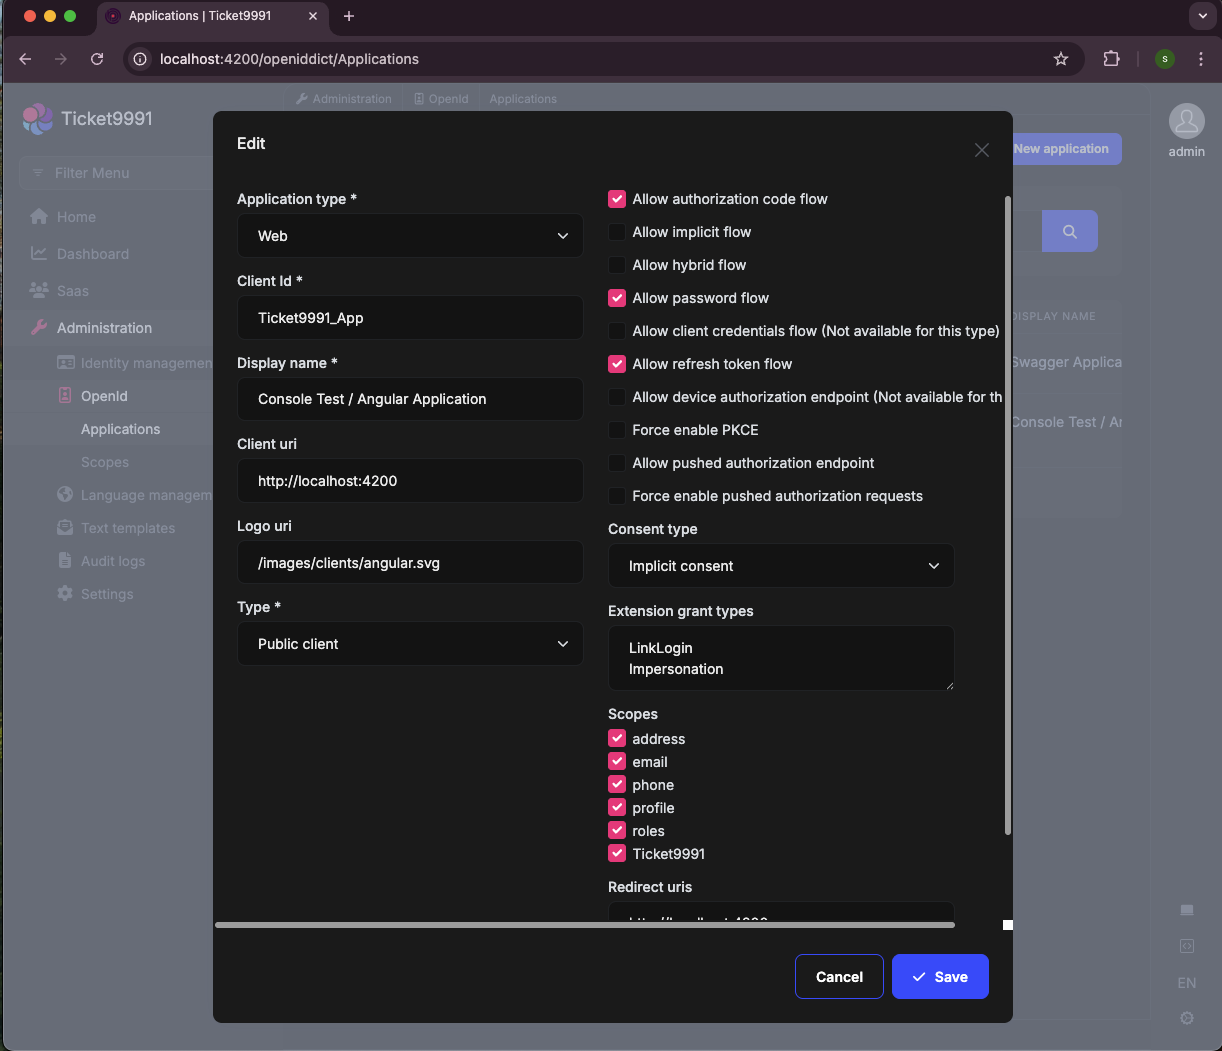1222x1051 pixels.
Task: Bookmark this page with star icon
Action: coord(1060,59)
